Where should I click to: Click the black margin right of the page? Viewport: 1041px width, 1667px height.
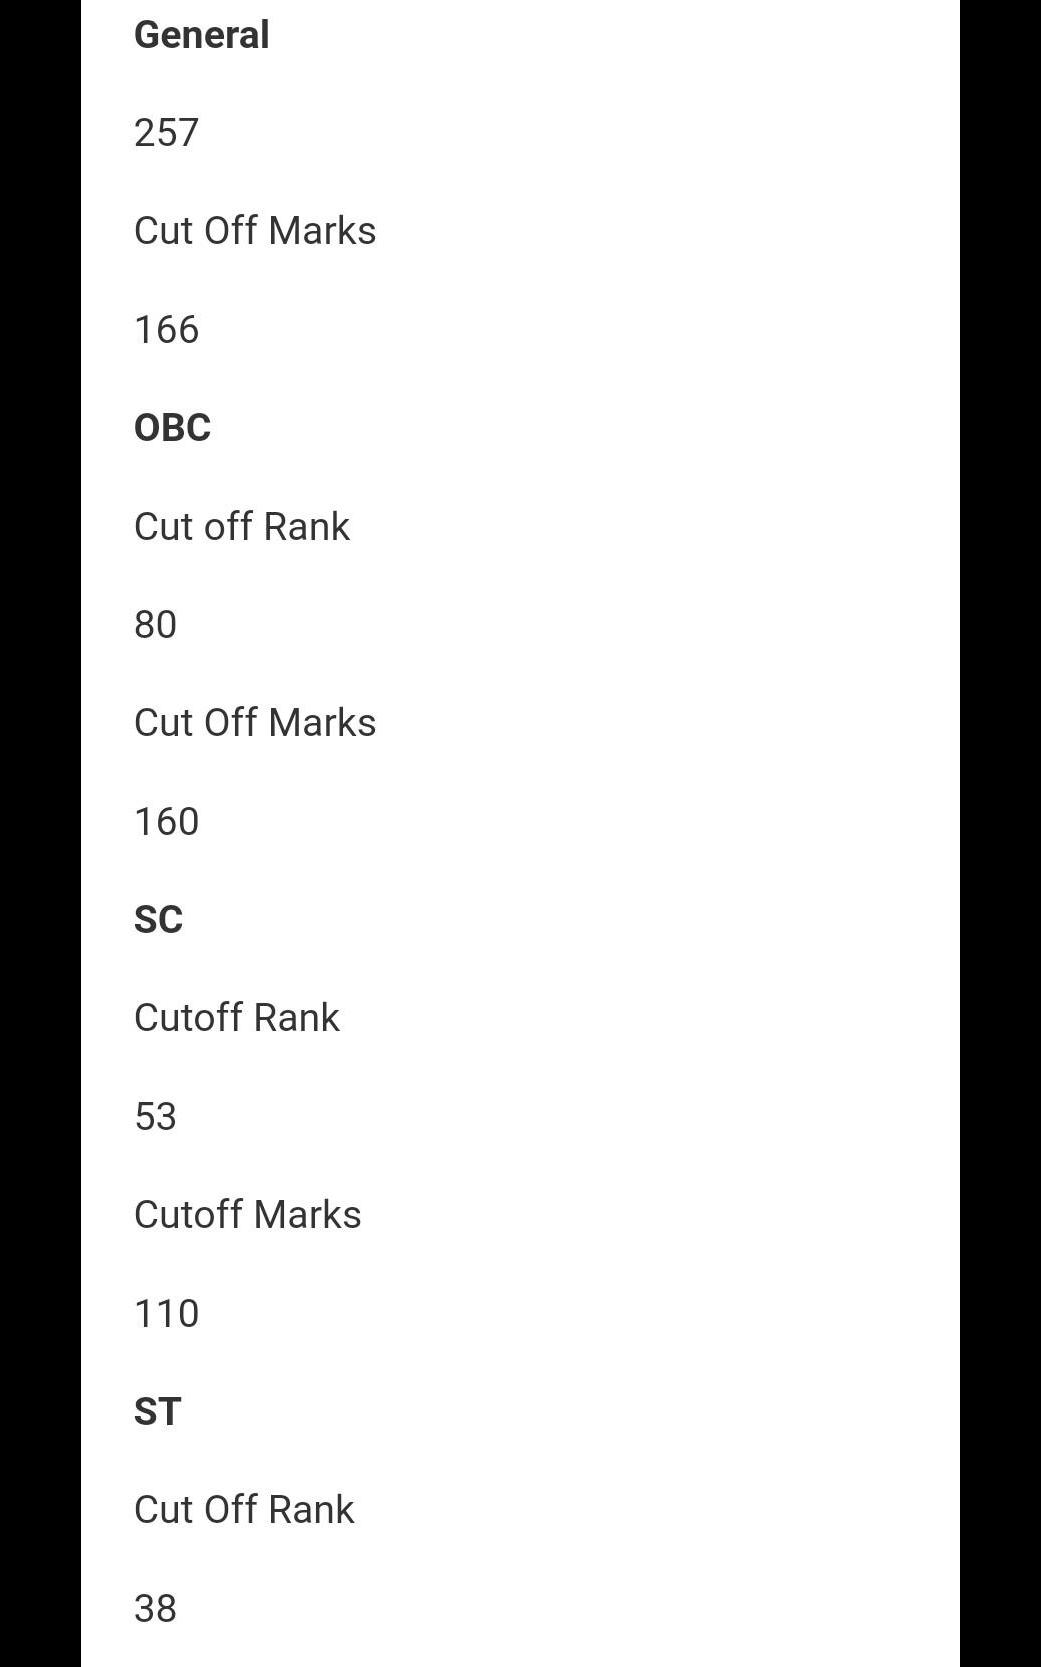1000,800
